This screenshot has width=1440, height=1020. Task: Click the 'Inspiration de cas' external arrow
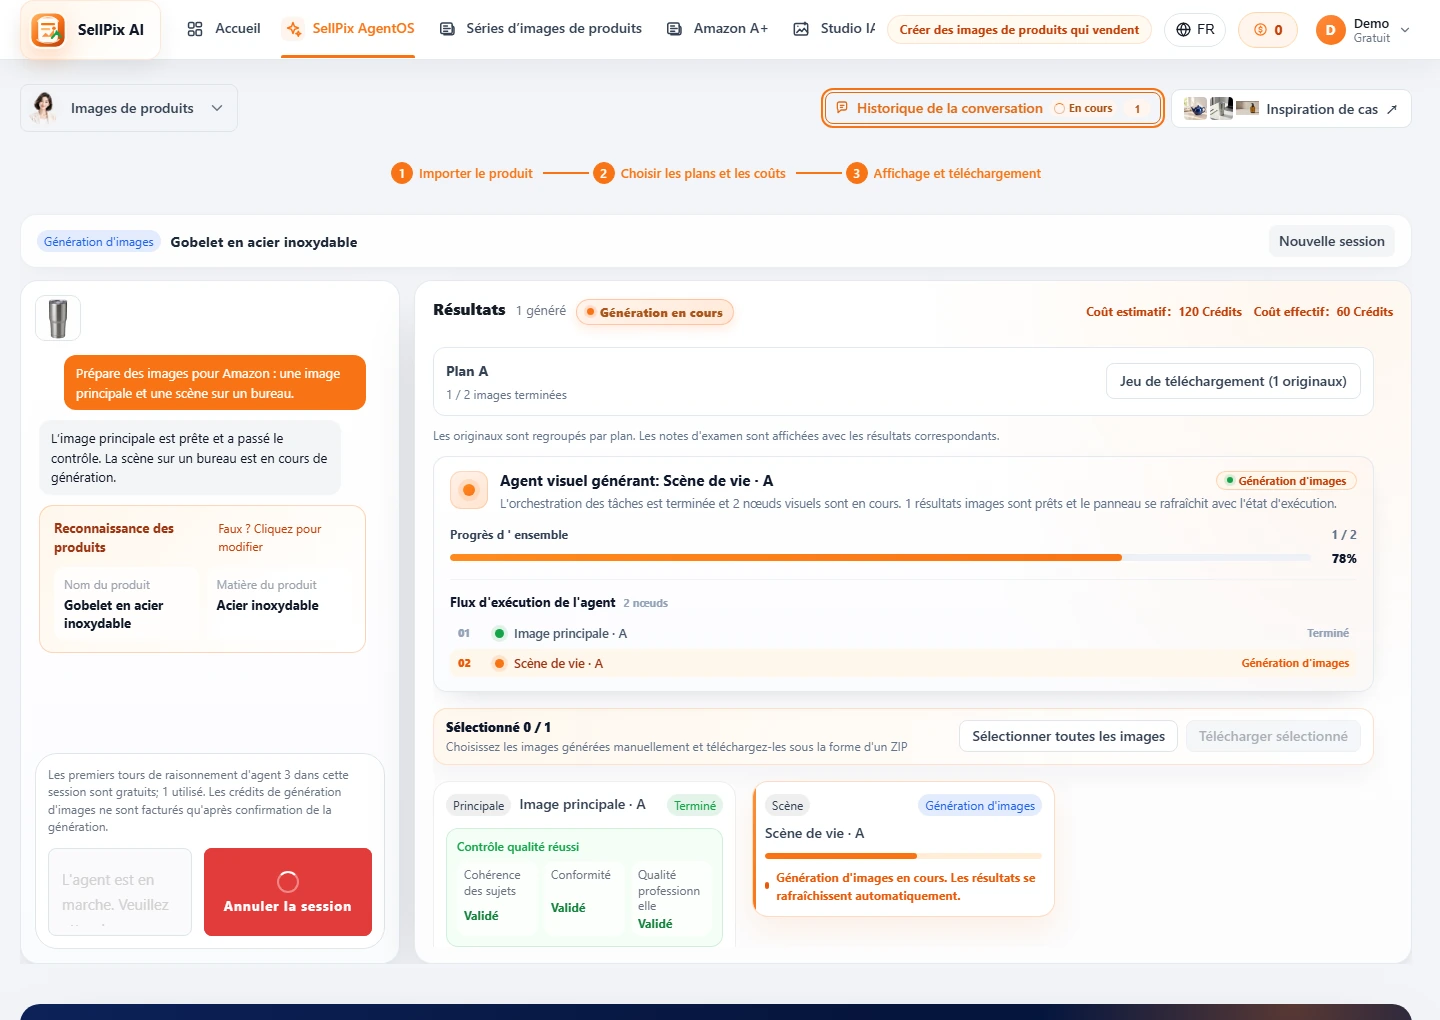[1392, 109]
